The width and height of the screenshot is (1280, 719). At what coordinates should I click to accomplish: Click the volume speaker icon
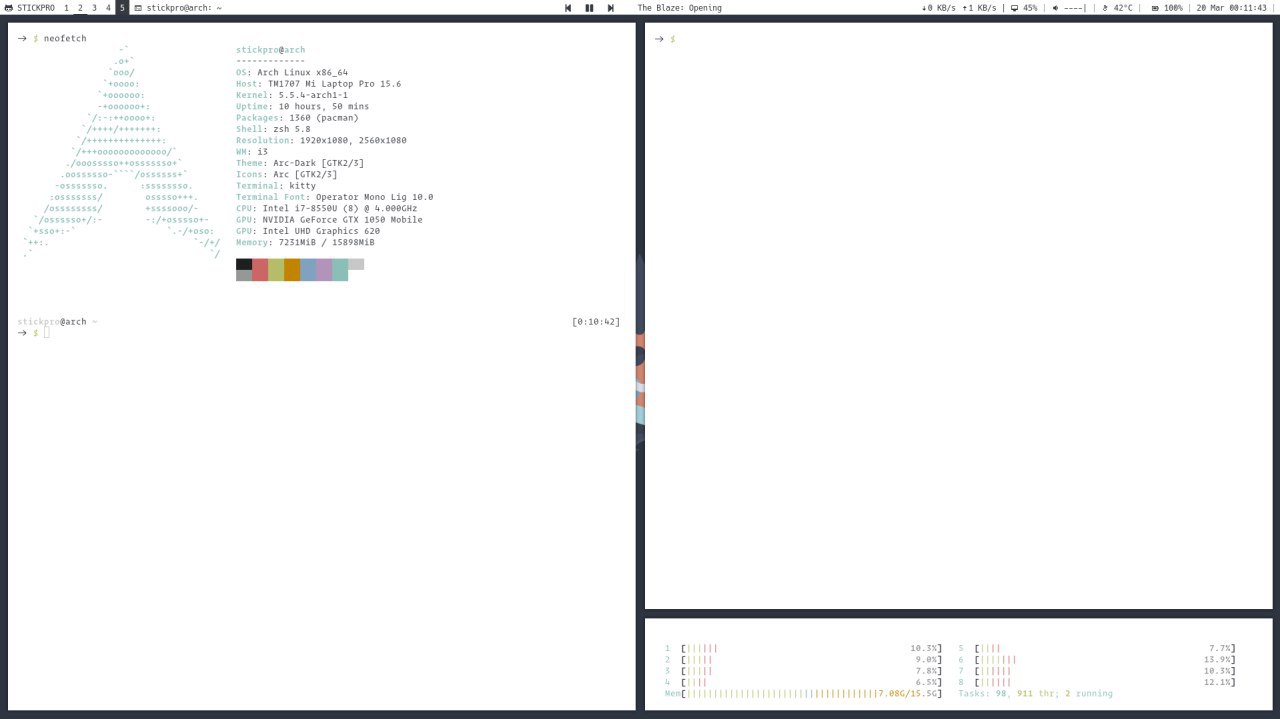point(1056,8)
